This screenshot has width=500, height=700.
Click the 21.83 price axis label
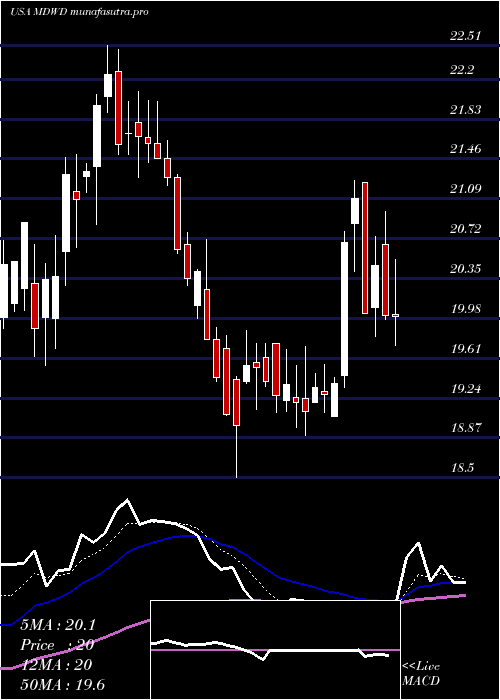pyautogui.click(x=465, y=110)
